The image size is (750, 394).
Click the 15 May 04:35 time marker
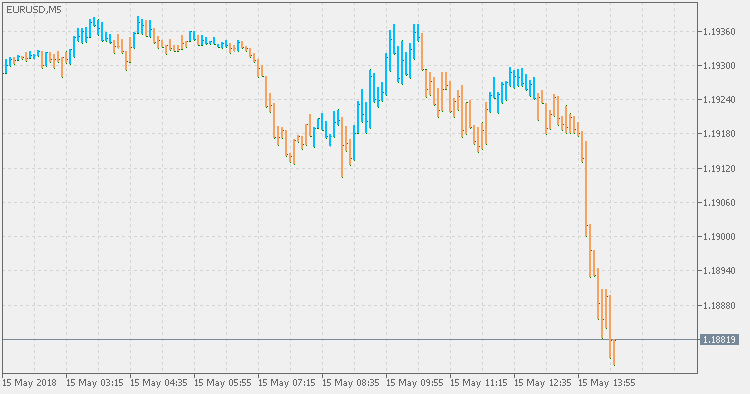pyautogui.click(x=159, y=383)
